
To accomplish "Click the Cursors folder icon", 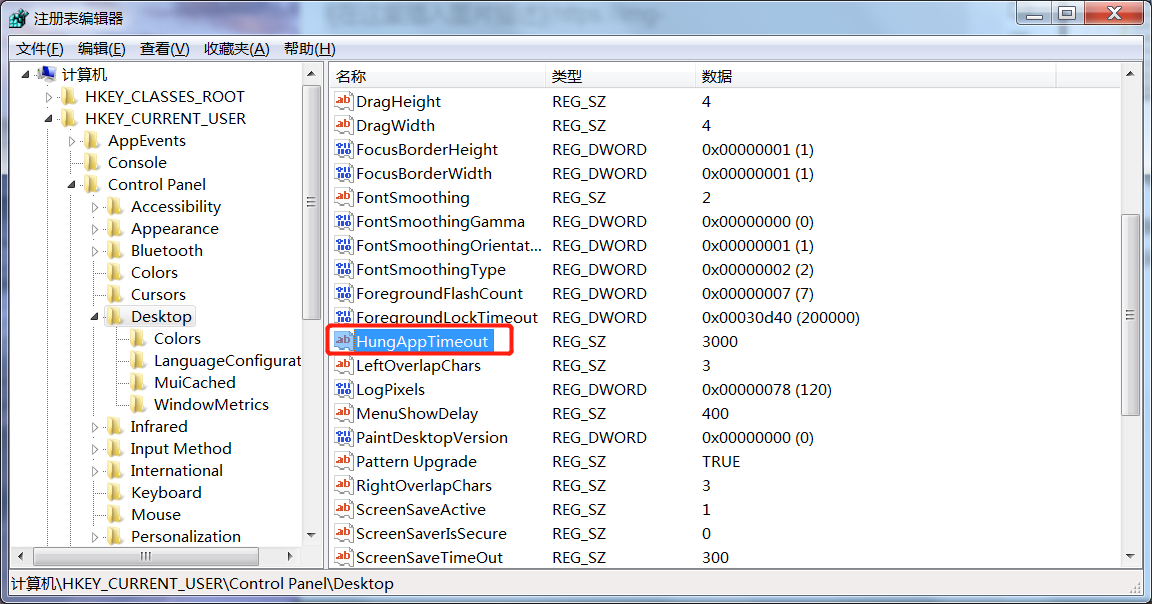I will [115, 295].
